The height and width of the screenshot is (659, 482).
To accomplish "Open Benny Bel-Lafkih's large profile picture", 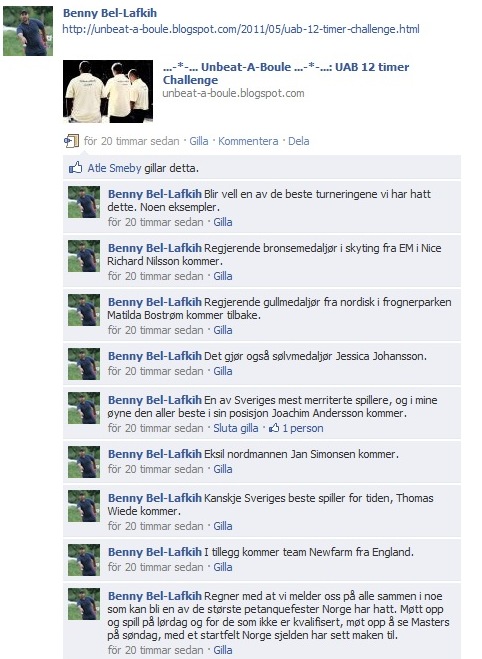I will [x=28, y=31].
